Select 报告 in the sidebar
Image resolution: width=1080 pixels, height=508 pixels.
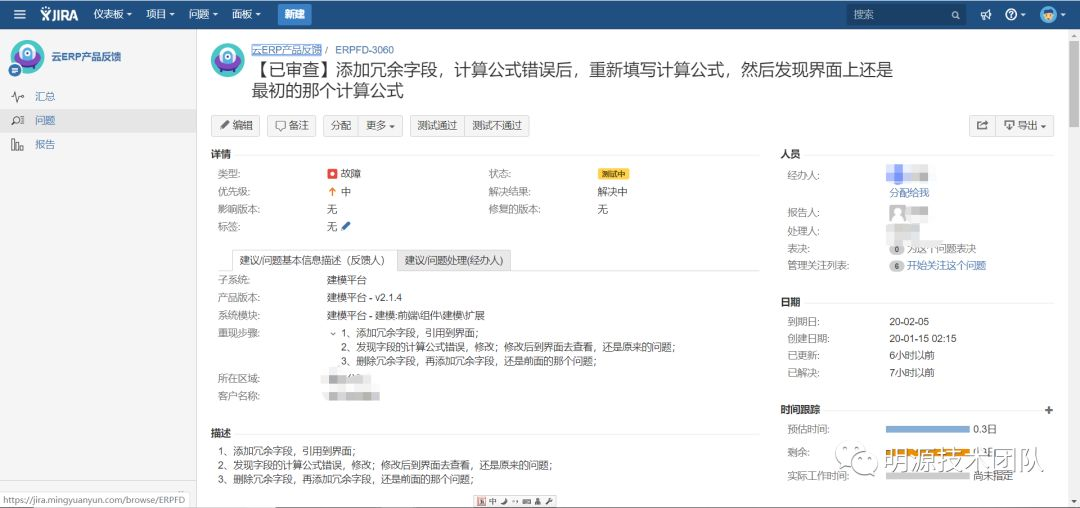tap(45, 145)
